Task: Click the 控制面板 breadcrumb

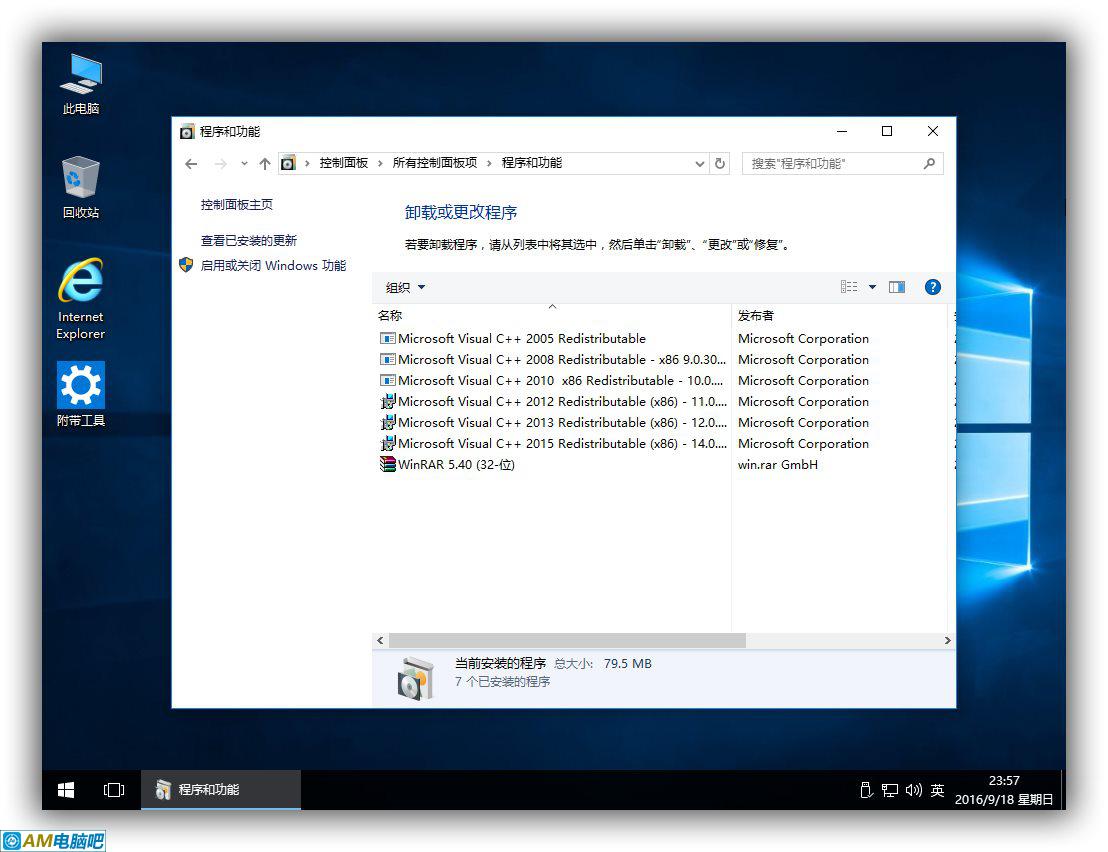Action: (343, 163)
